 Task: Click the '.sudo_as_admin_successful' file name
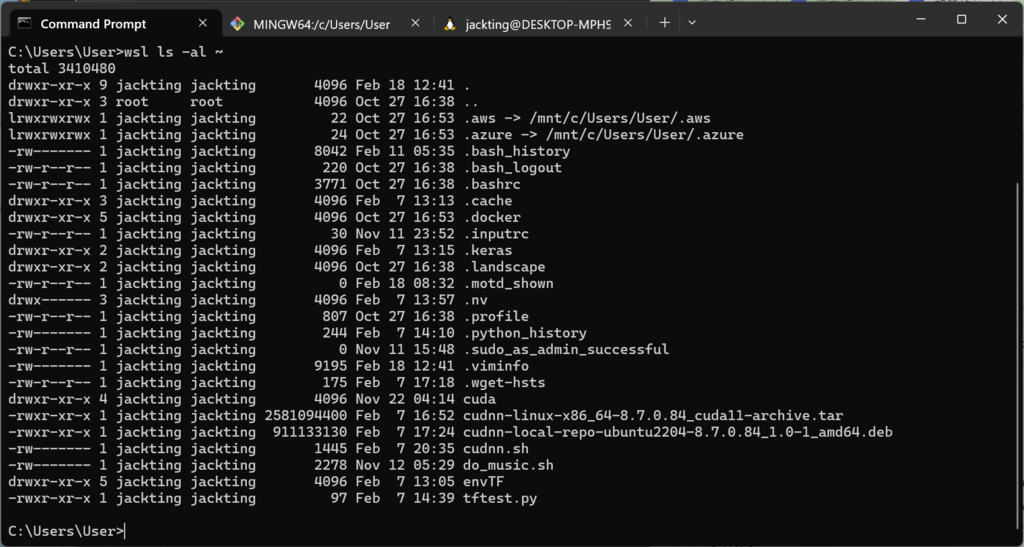coord(566,349)
